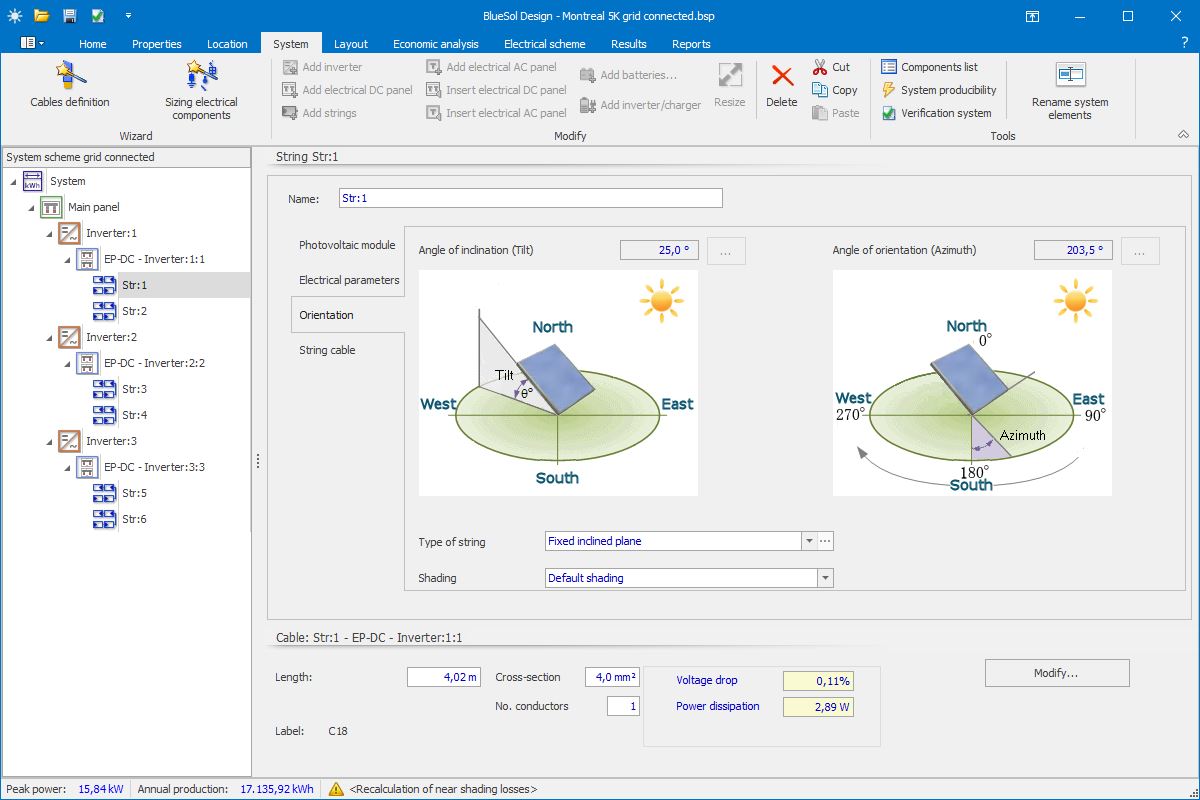Collapse the Main panel node
The image size is (1200, 800).
tap(31, 207)
